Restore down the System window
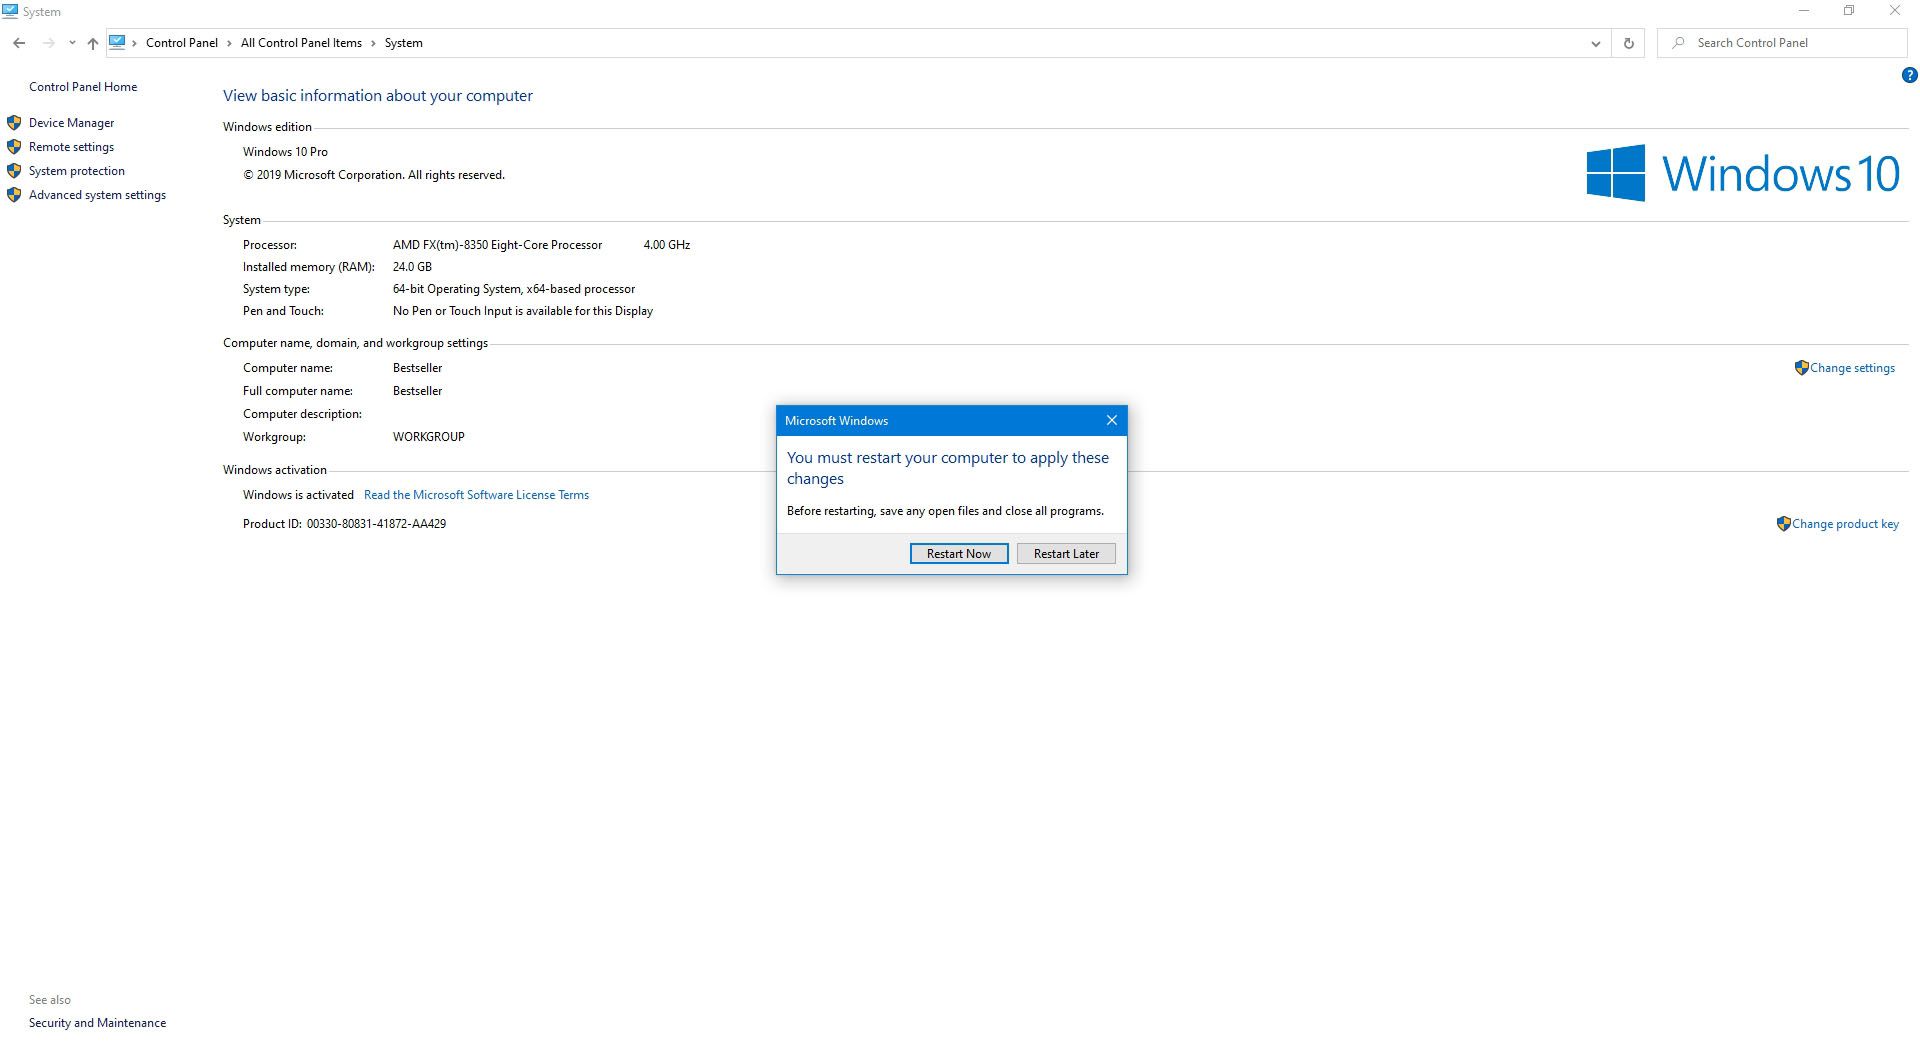 1849,11
